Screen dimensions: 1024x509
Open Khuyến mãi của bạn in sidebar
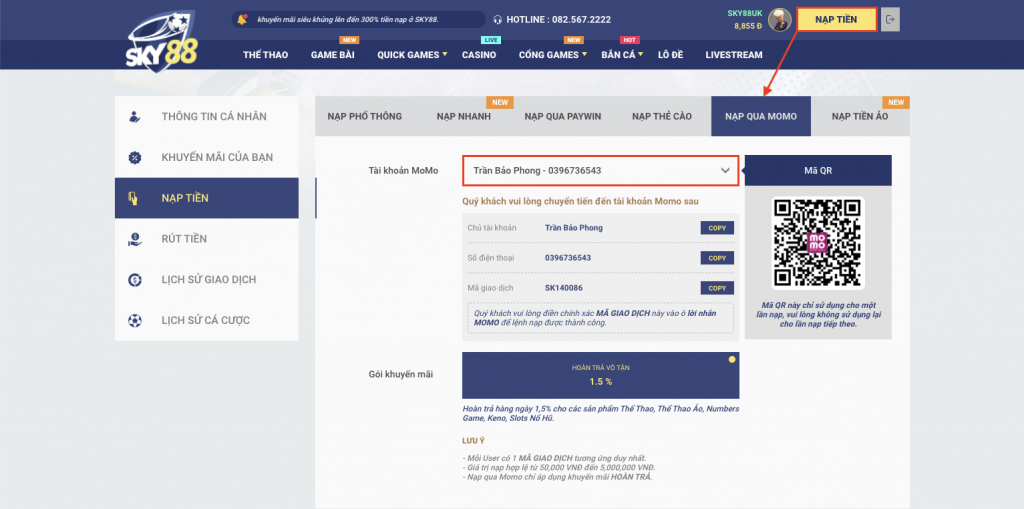(206, 157)
